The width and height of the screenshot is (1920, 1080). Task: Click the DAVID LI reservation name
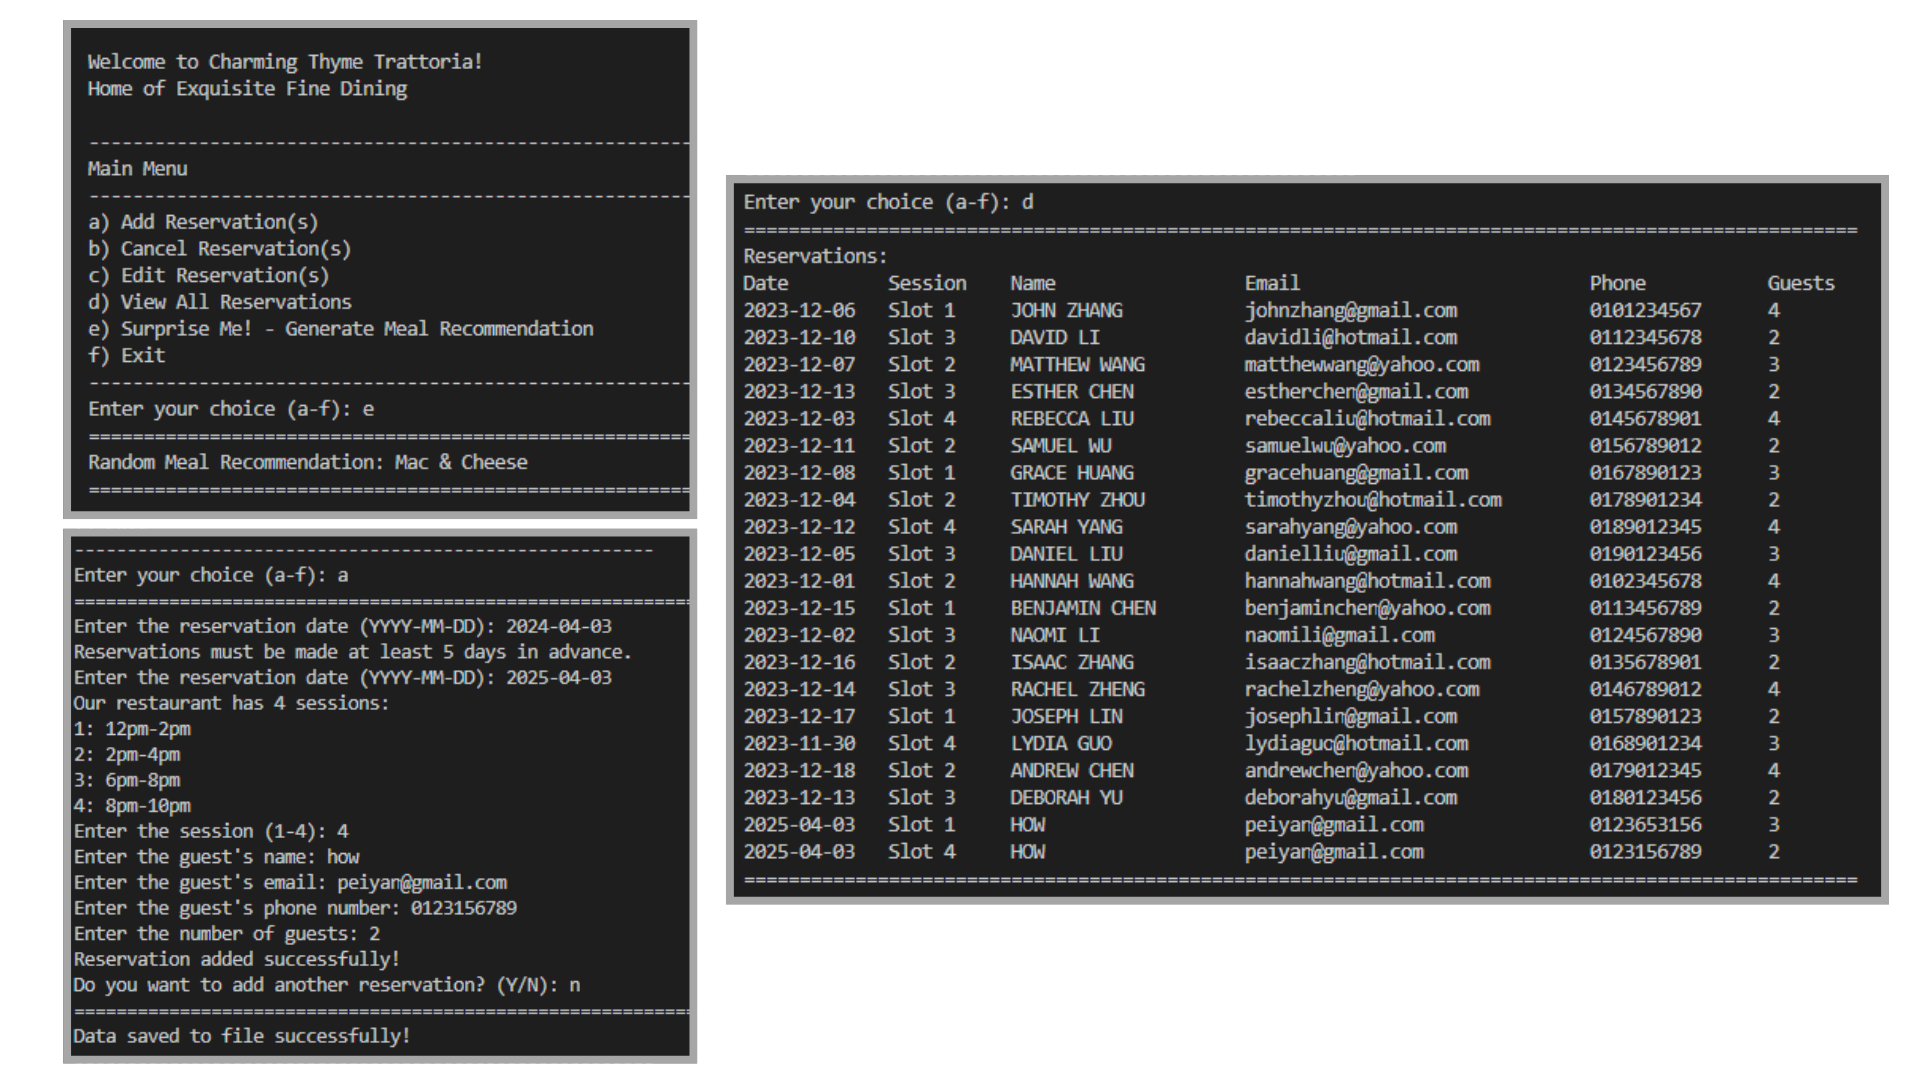pyautogui.click(x=1054, y=338)
